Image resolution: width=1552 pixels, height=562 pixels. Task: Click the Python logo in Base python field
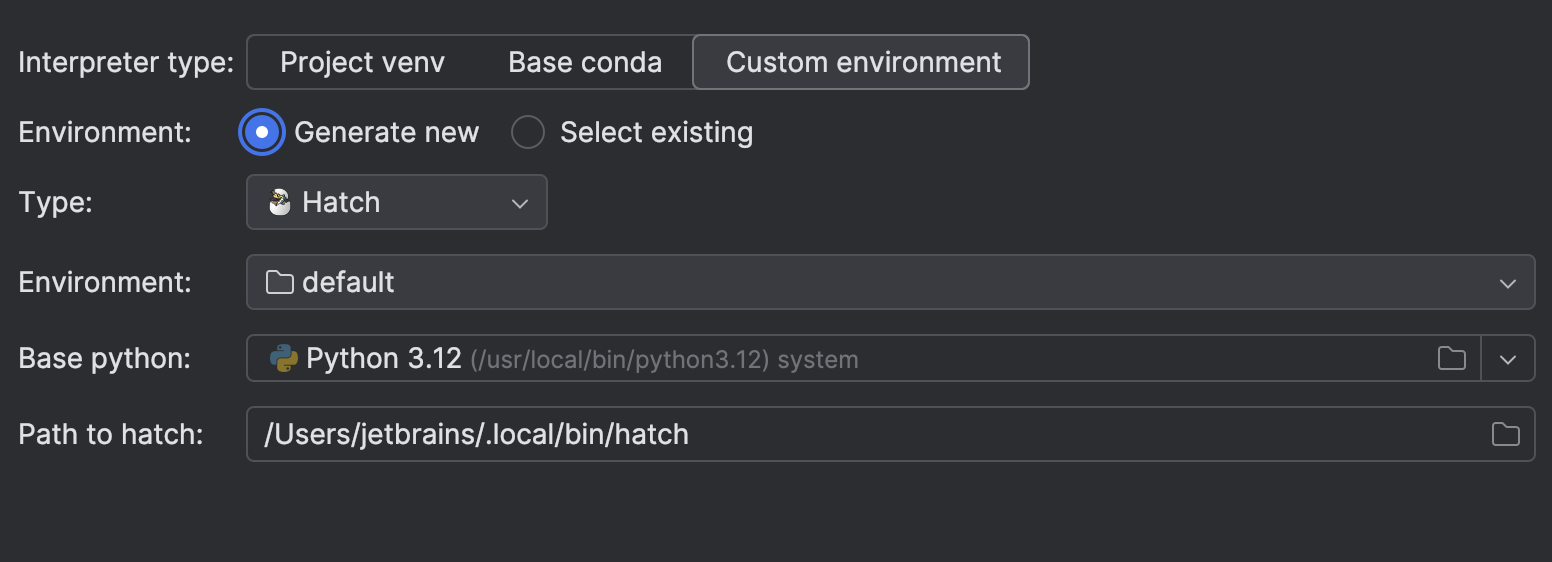point(284,358)
